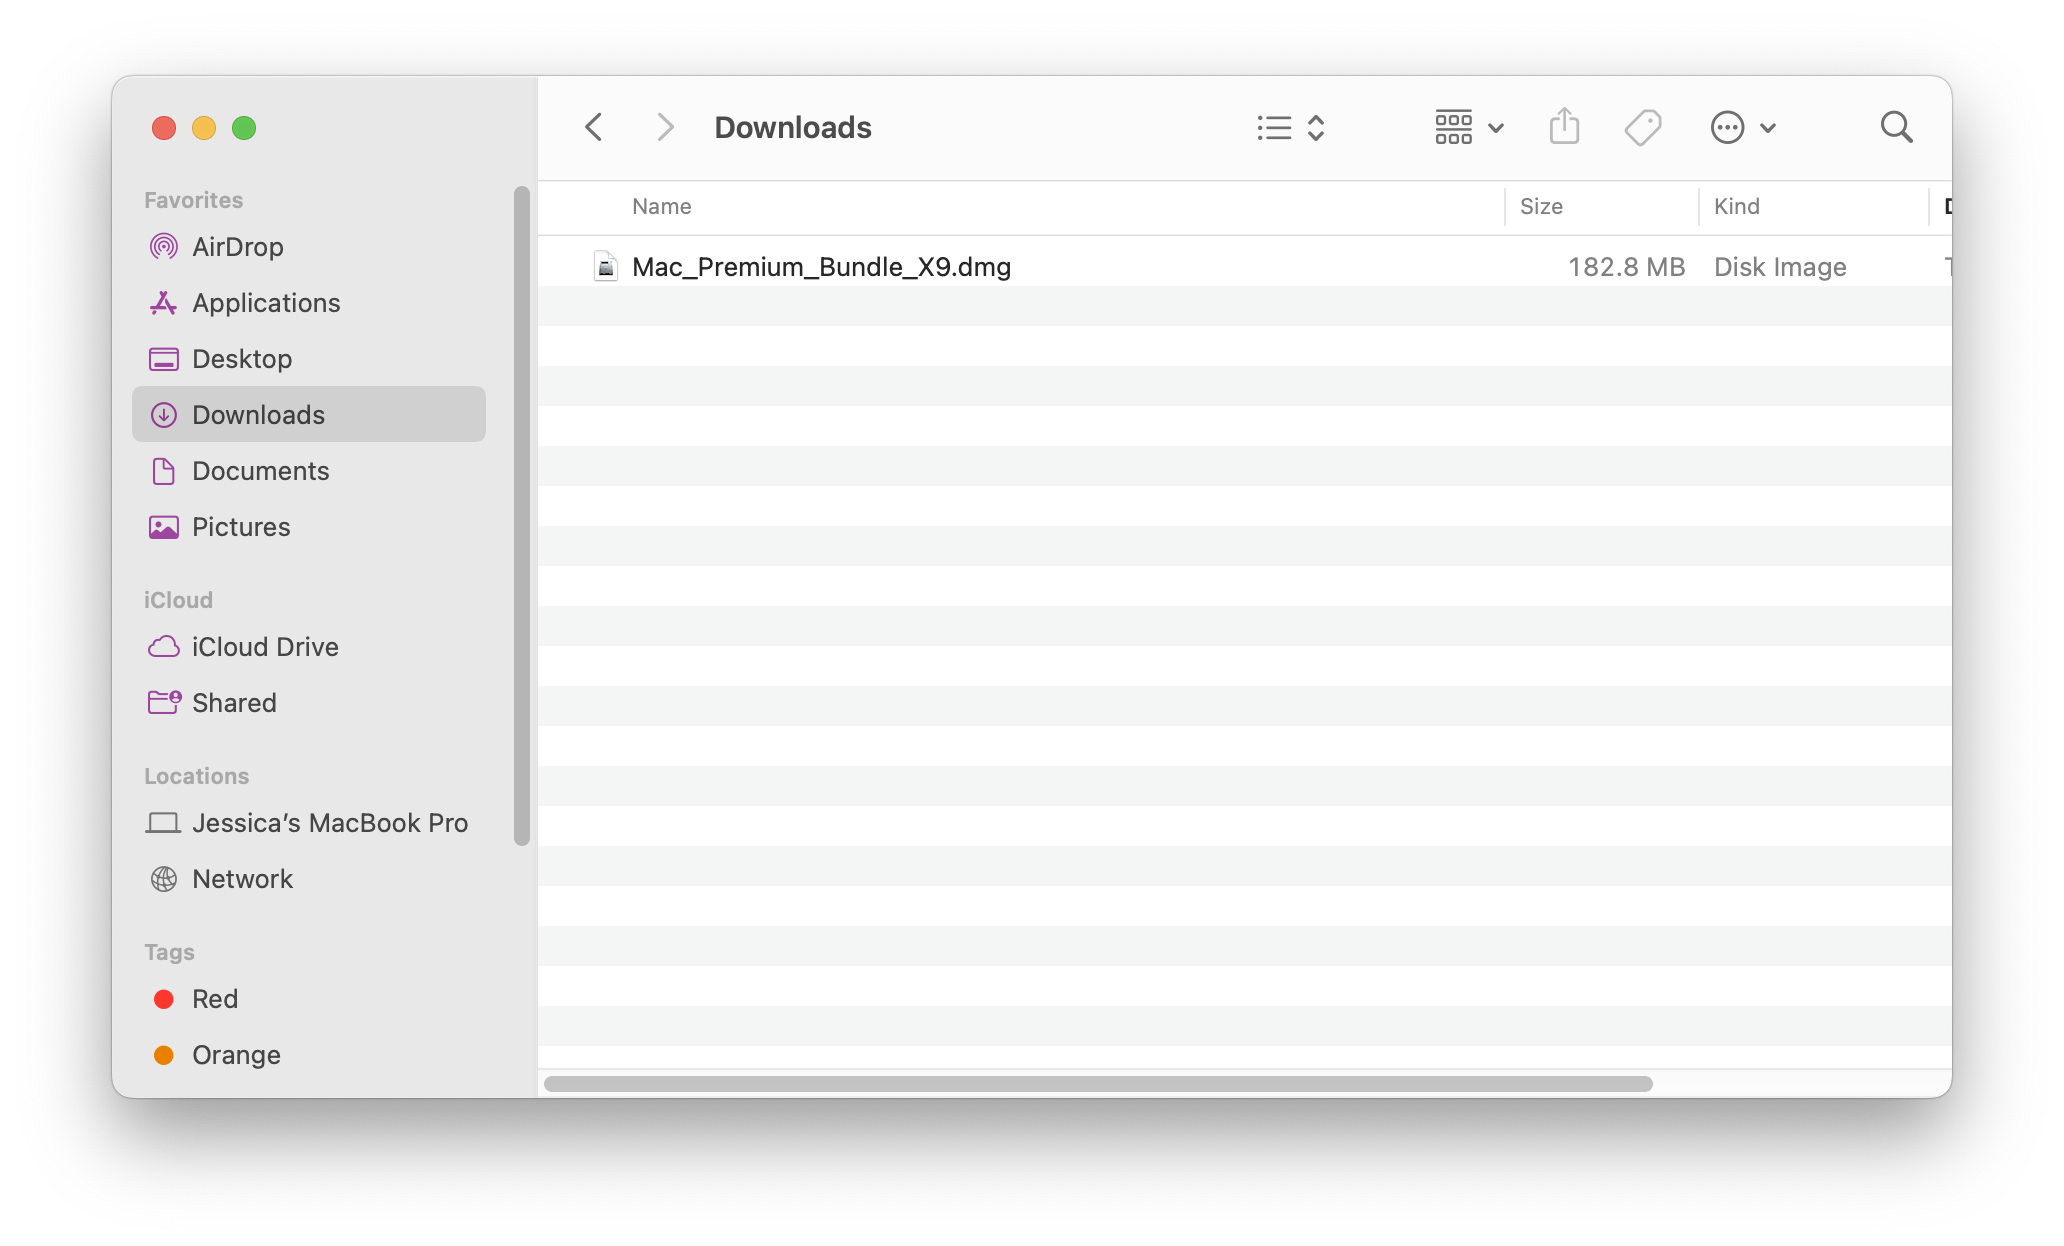Click the Search icon in toolbar
Viewport: 2064px width, 1246px height.
point(1897,127)
